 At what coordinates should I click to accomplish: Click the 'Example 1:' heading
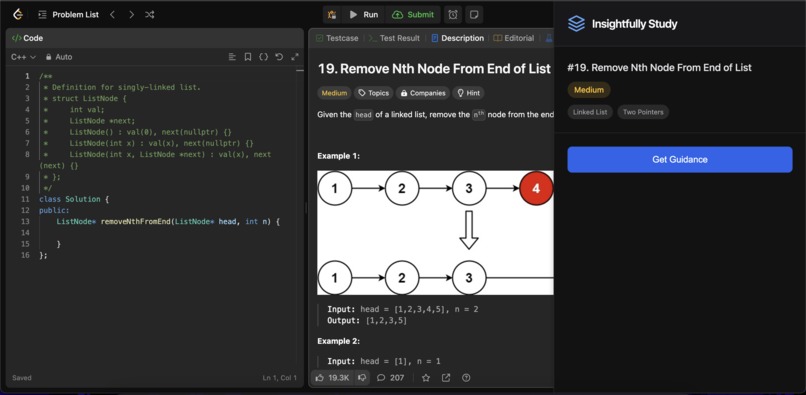pos(338,156)
